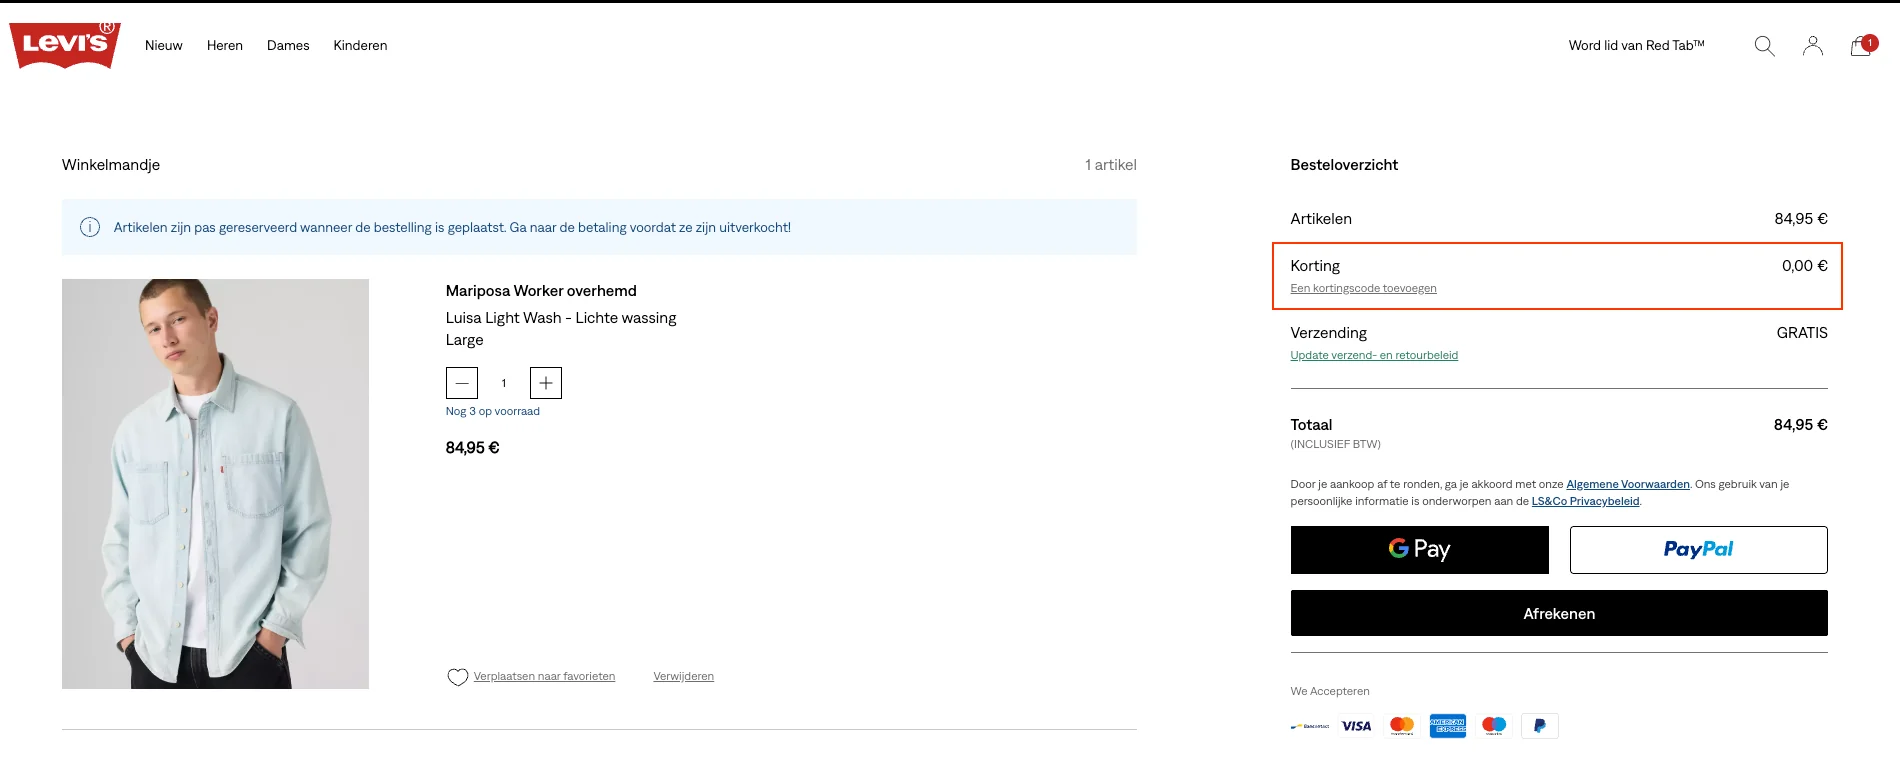Click the info icon in reservation notice
Screen dimensions: 1900x759
(x=90, y=227)
